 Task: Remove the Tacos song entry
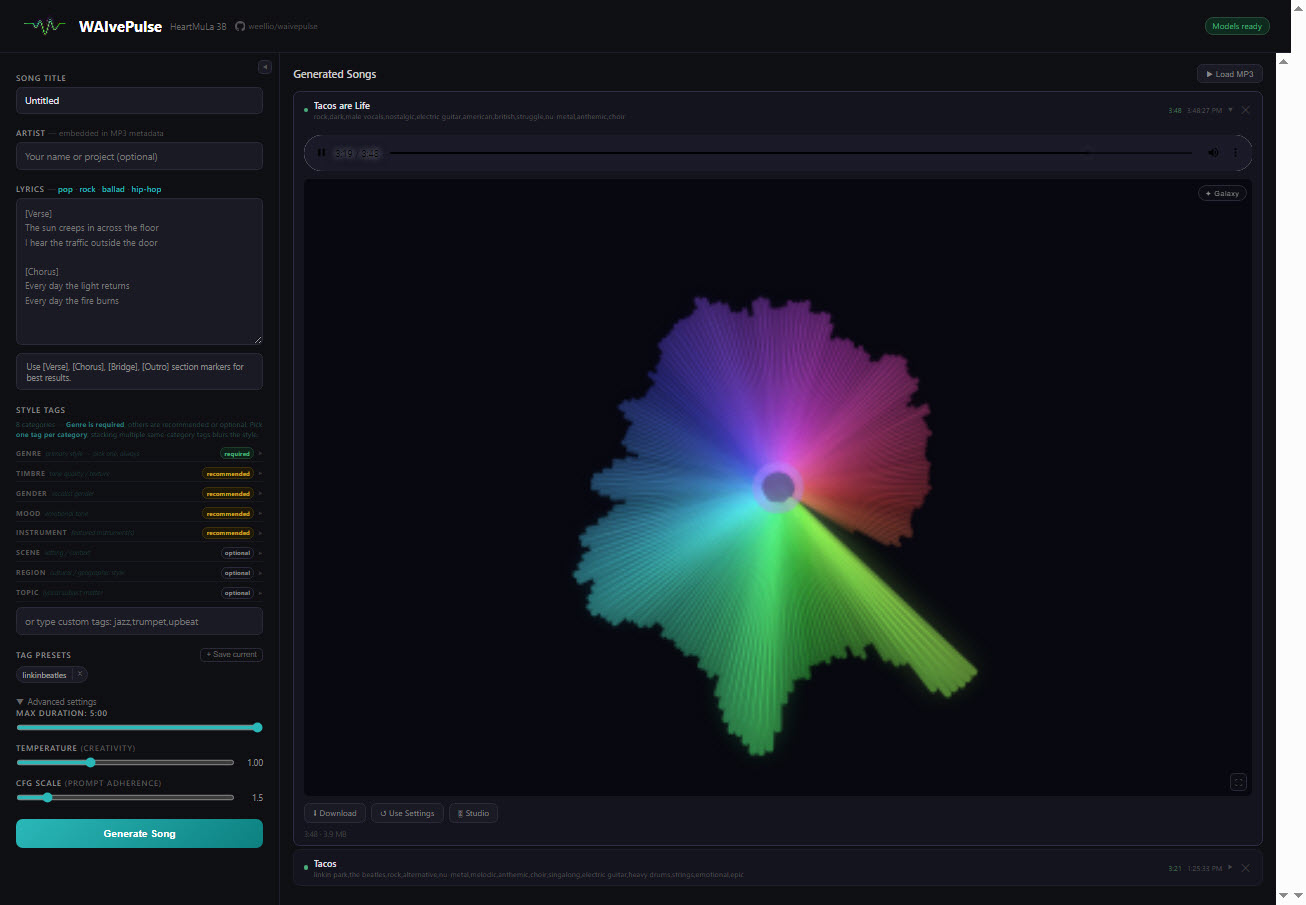1245,868
